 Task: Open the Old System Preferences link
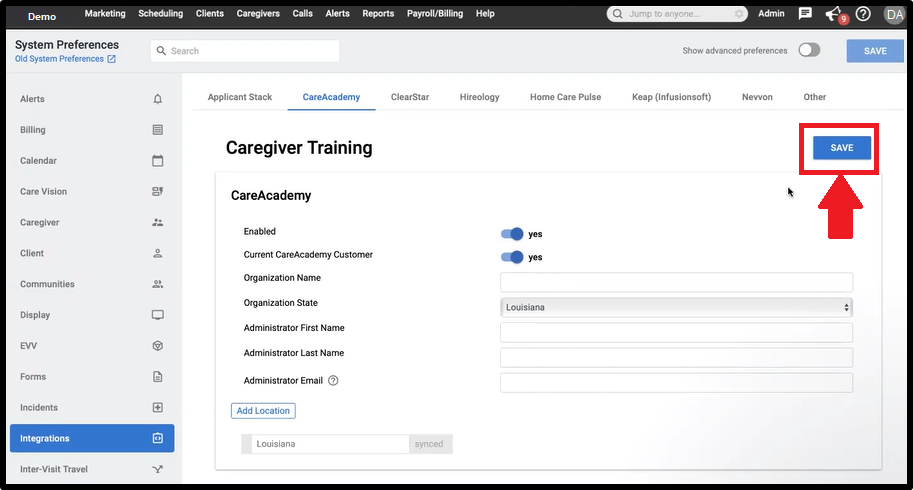[59, 59]
